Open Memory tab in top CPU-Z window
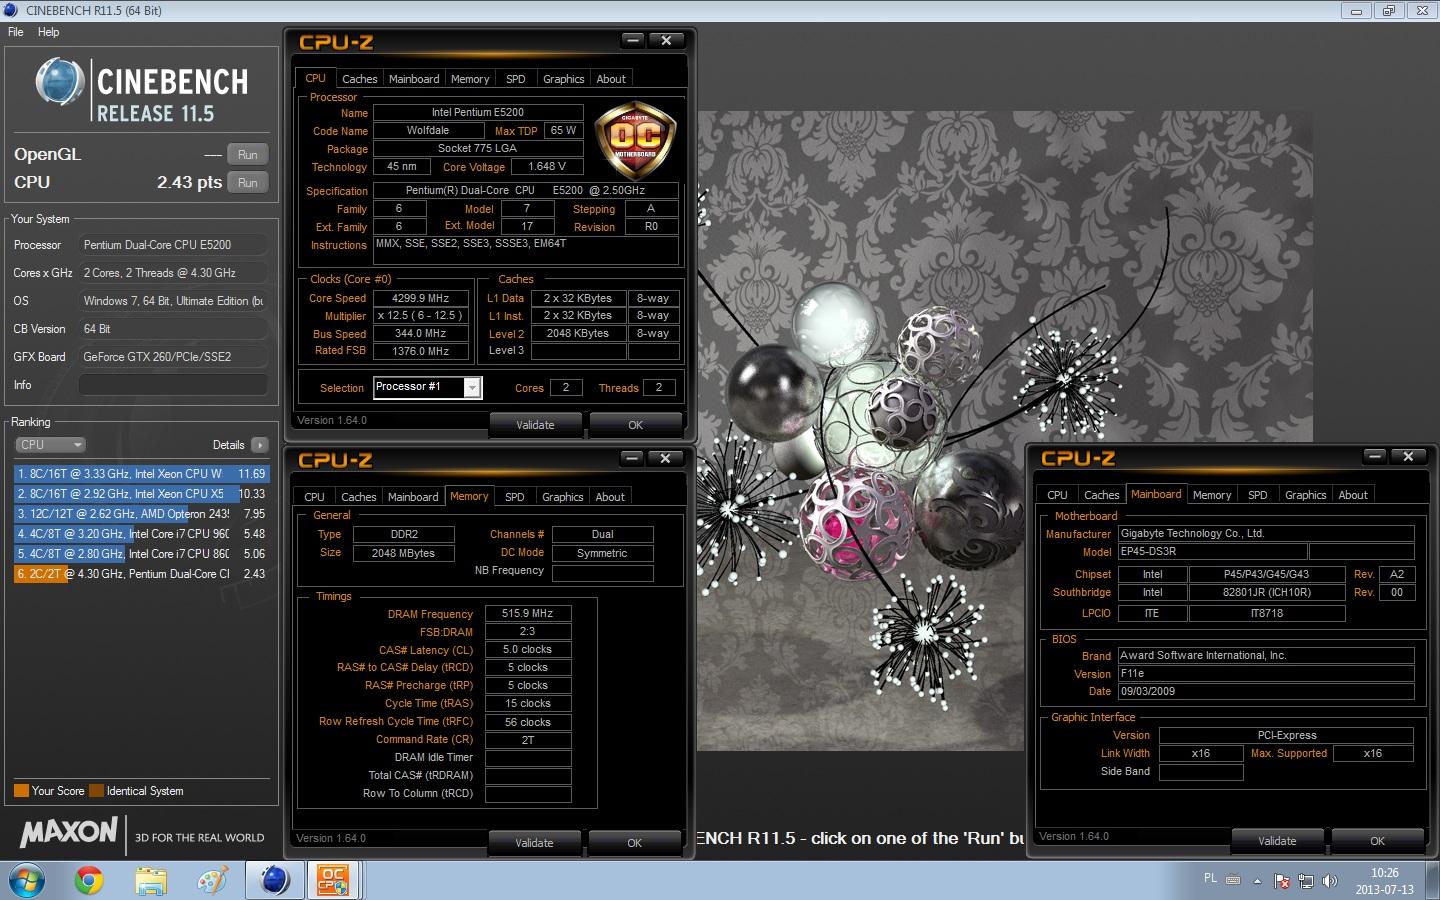 [470, 79]
